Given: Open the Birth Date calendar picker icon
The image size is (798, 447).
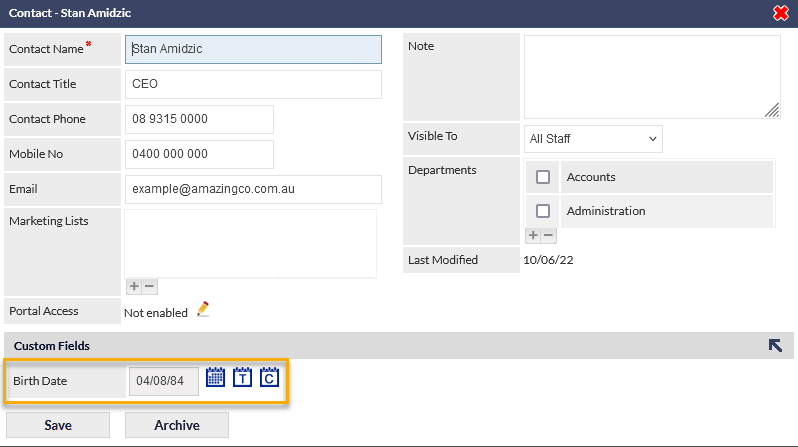Looking at the screenshot, I should pyautogui.click(x=215, y=377).
